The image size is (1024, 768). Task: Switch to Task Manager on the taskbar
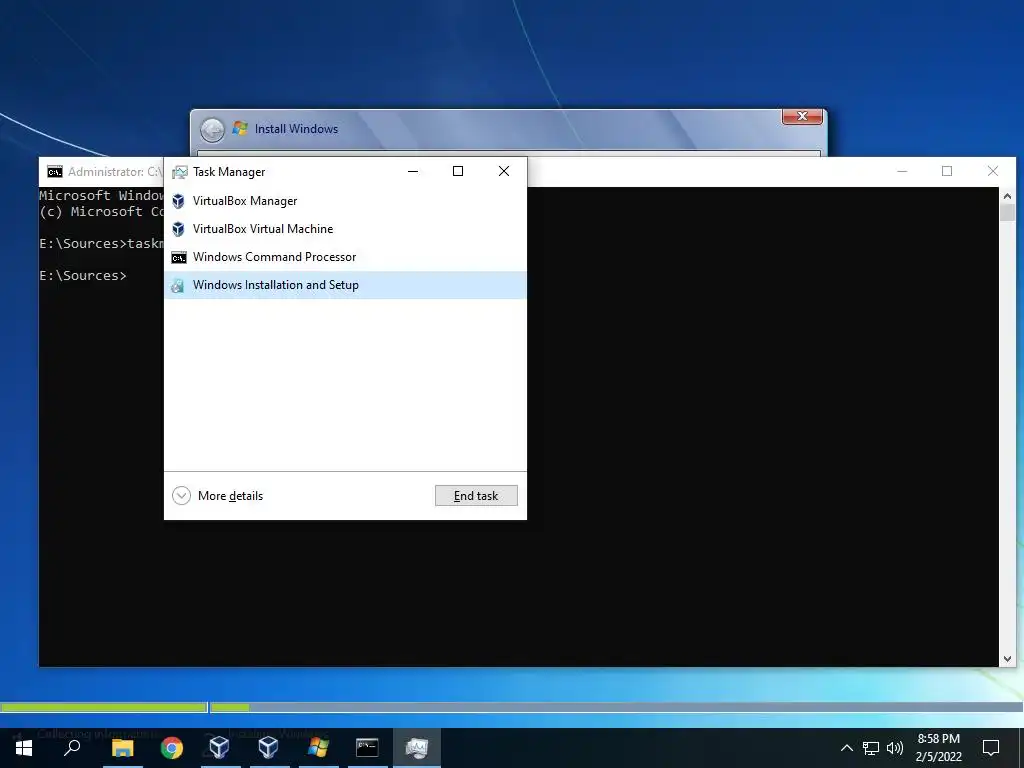coord(417,748)
